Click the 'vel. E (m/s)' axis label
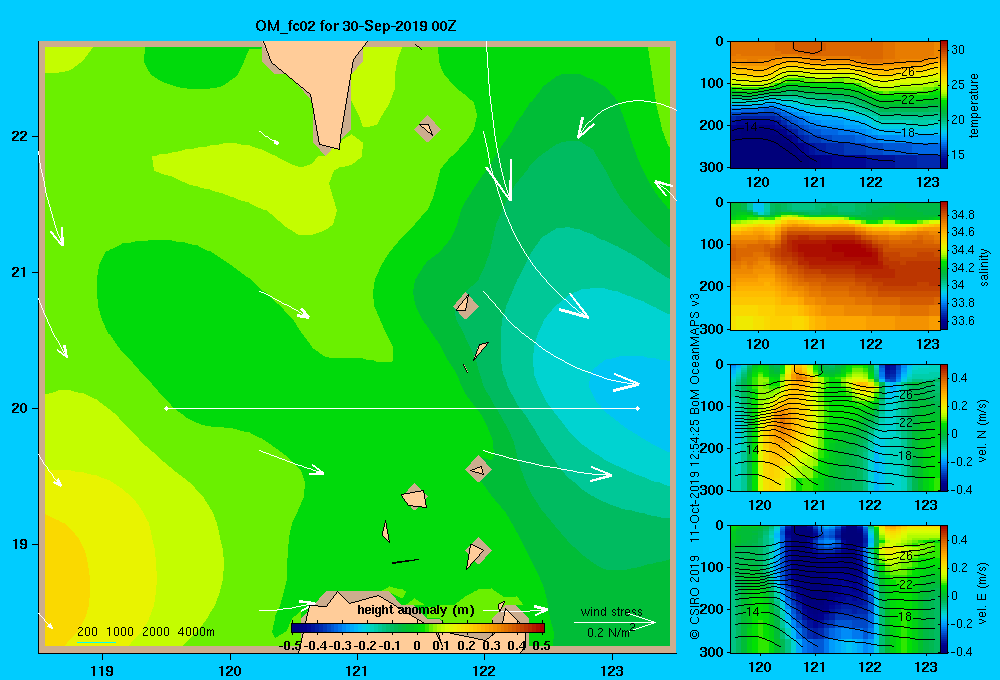The image size is (1000, 680). click(983, 592)
